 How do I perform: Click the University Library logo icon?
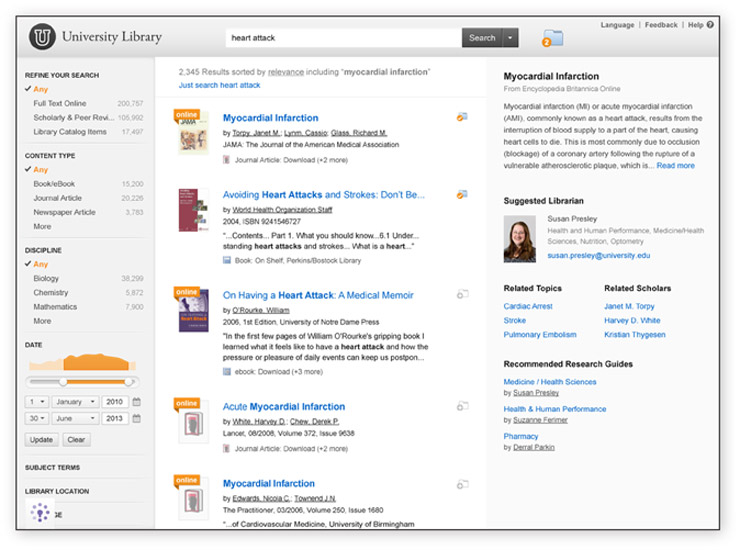42,36
